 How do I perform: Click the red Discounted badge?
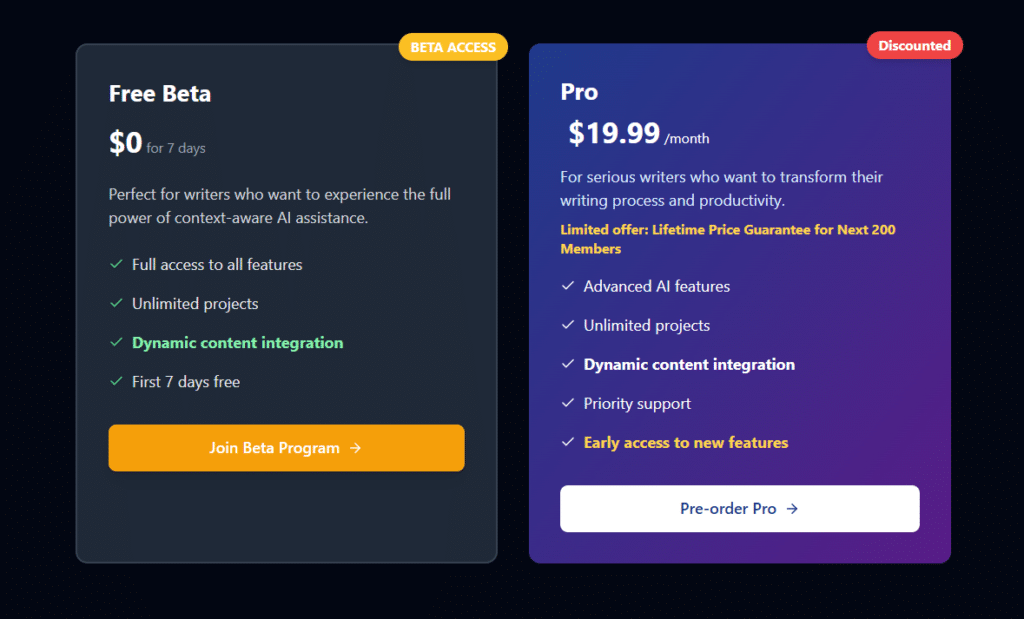[x=914, y=44]
